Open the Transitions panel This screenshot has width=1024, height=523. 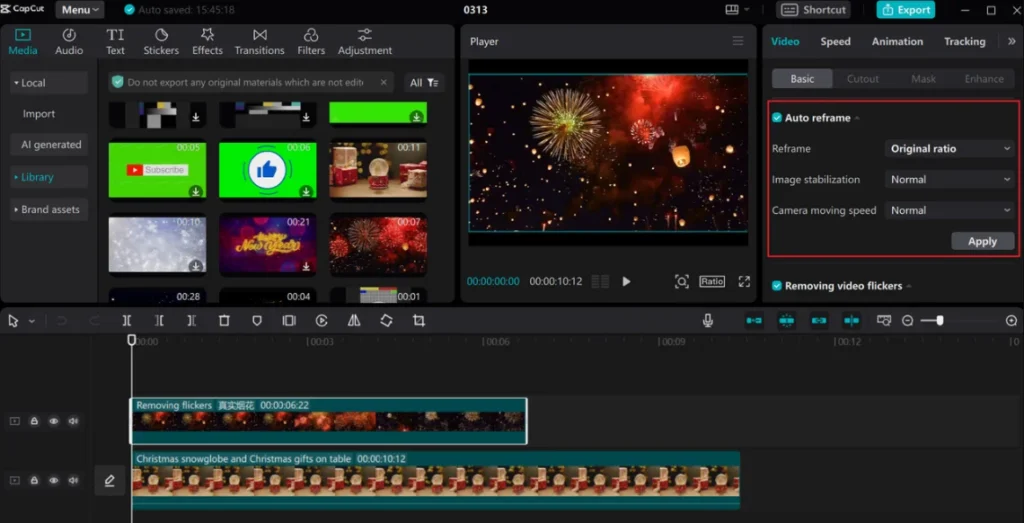[x=259, y=41]
